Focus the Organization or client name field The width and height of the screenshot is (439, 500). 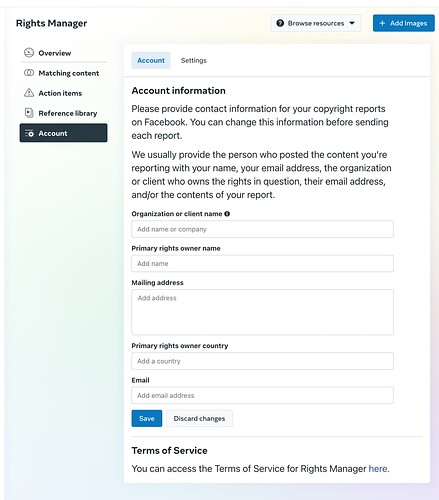262,229
